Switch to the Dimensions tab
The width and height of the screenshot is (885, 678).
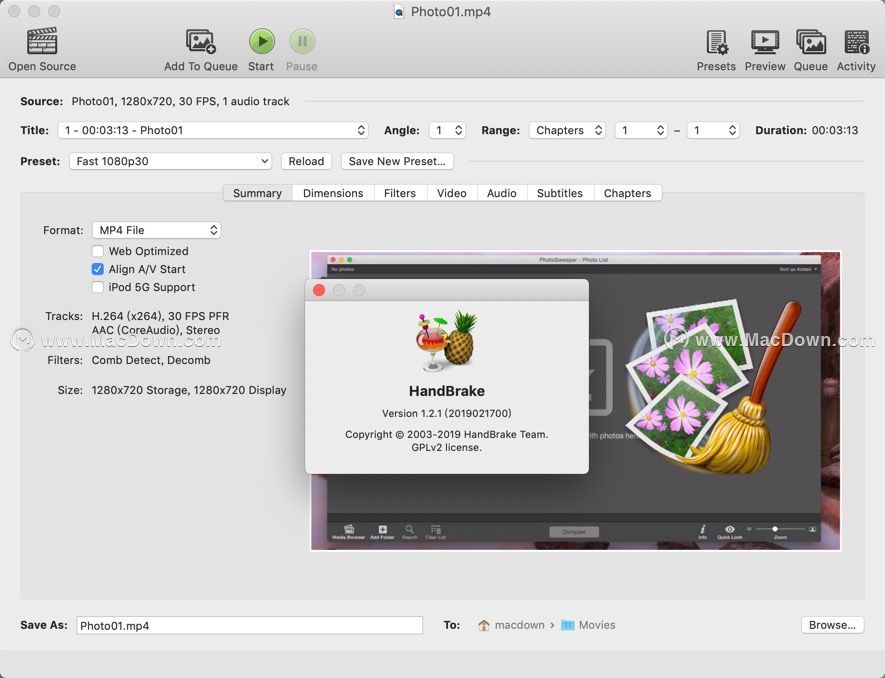(333, 193)
